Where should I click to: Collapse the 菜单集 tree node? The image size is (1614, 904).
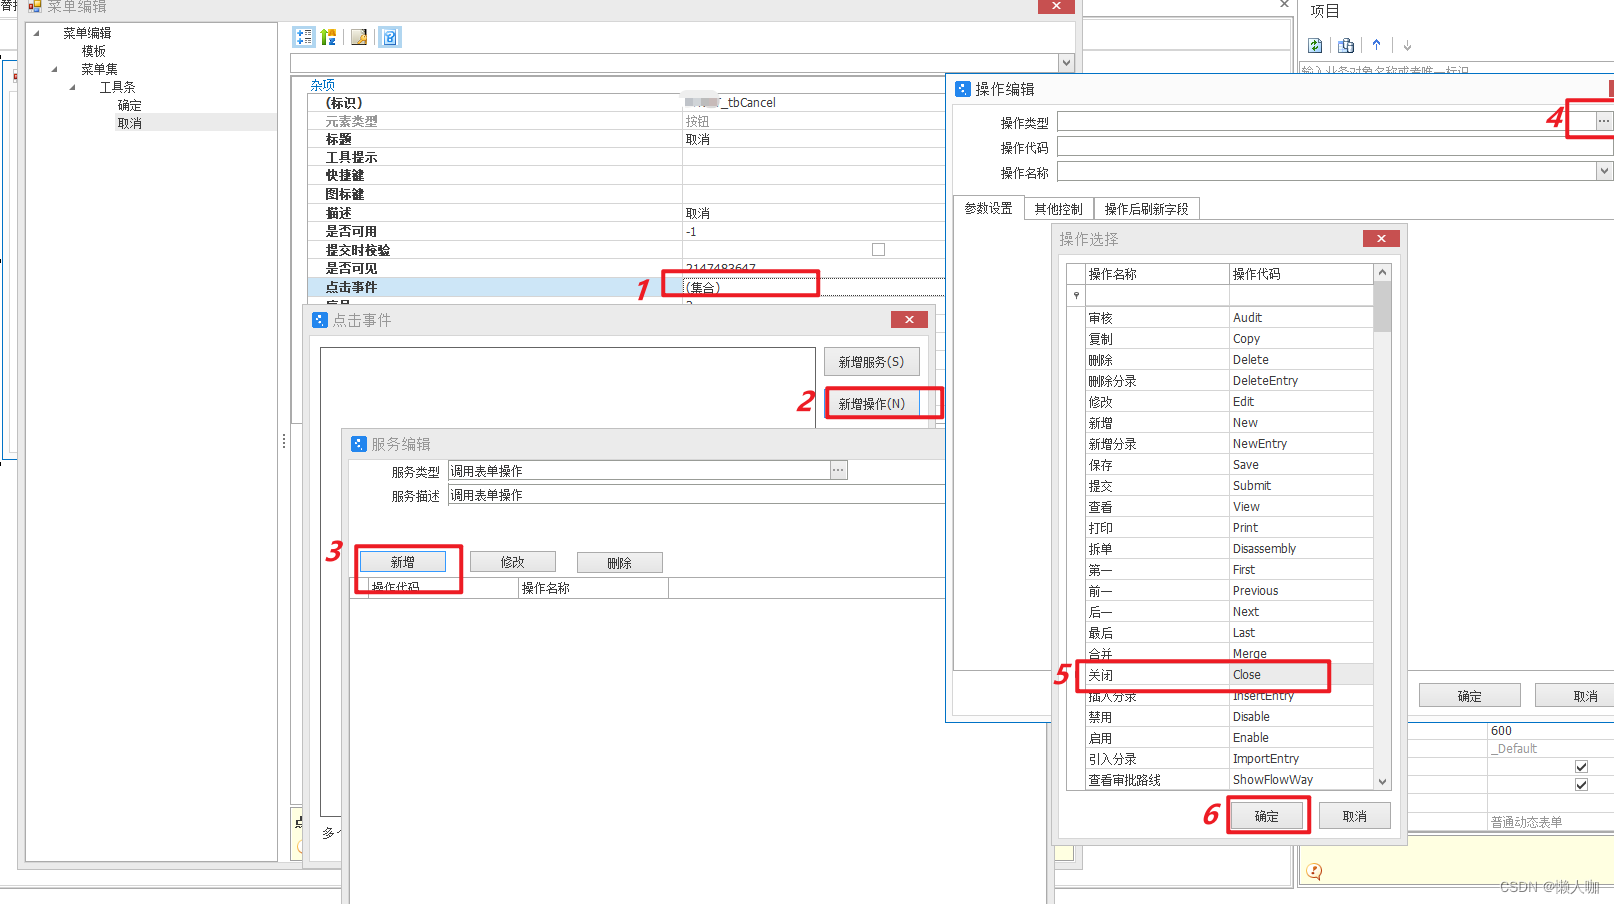(55, 69)
